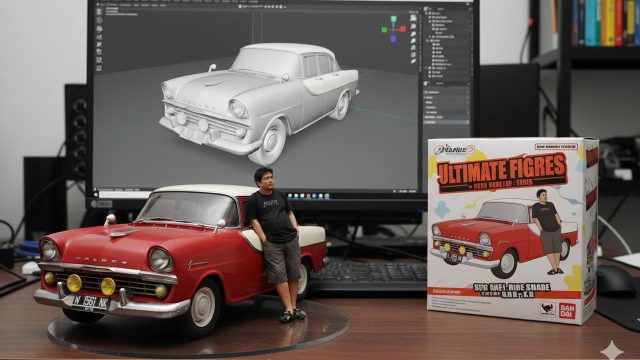The width and height of the screenshot is (640, 360).
Task: Click the left green axis handle on the gizmo
Action: [x=384, y=29]
